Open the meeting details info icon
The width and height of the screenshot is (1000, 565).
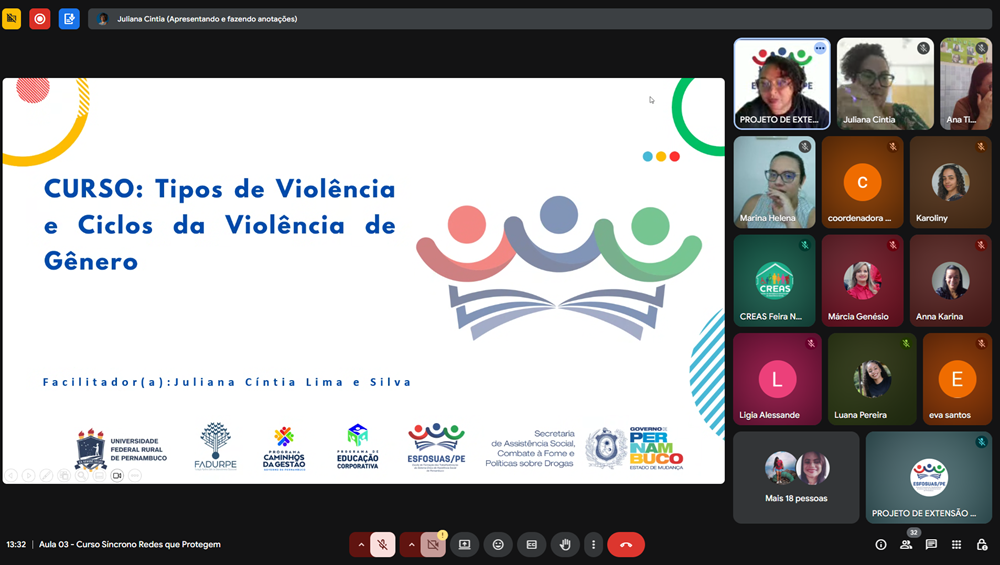tap(880, 545)
